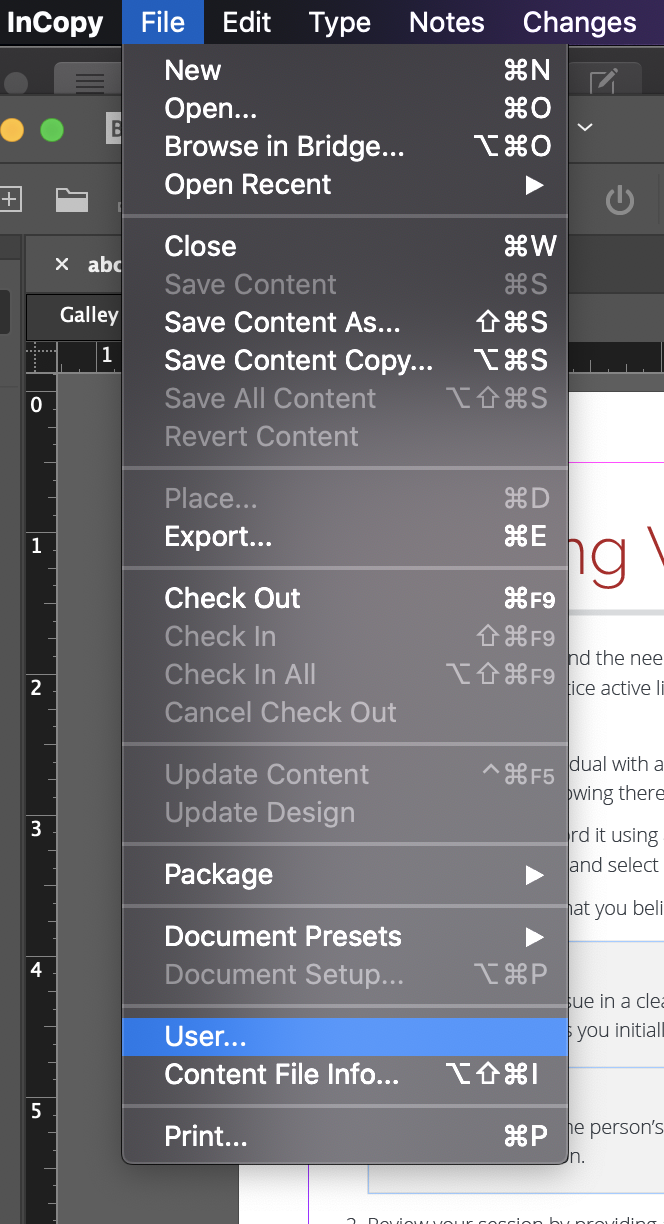Viewport: 664px width, 1224px height.
Task: Click the green zoom window button
Action: tap(51, 130)
